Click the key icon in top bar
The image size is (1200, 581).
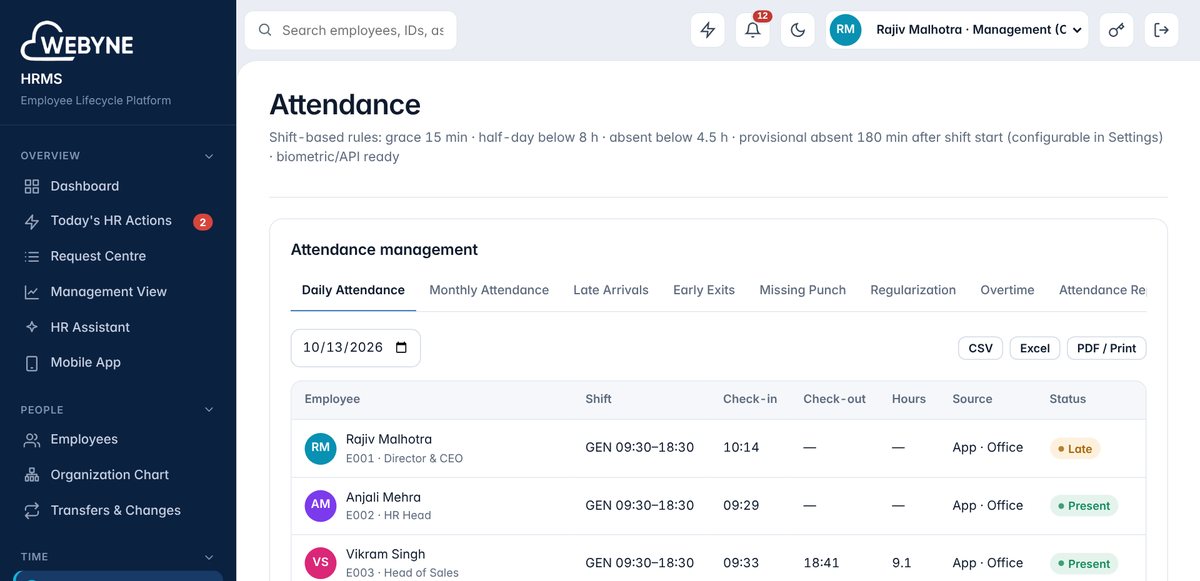coord(1116,30)
